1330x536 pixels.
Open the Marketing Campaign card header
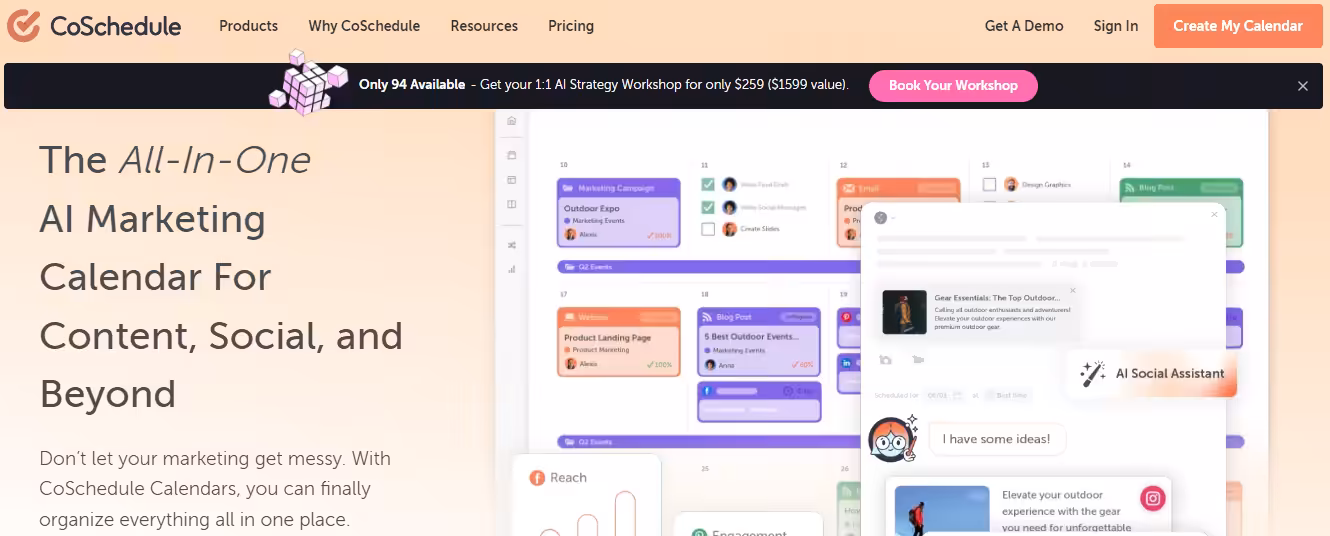(x=619, y=187)
